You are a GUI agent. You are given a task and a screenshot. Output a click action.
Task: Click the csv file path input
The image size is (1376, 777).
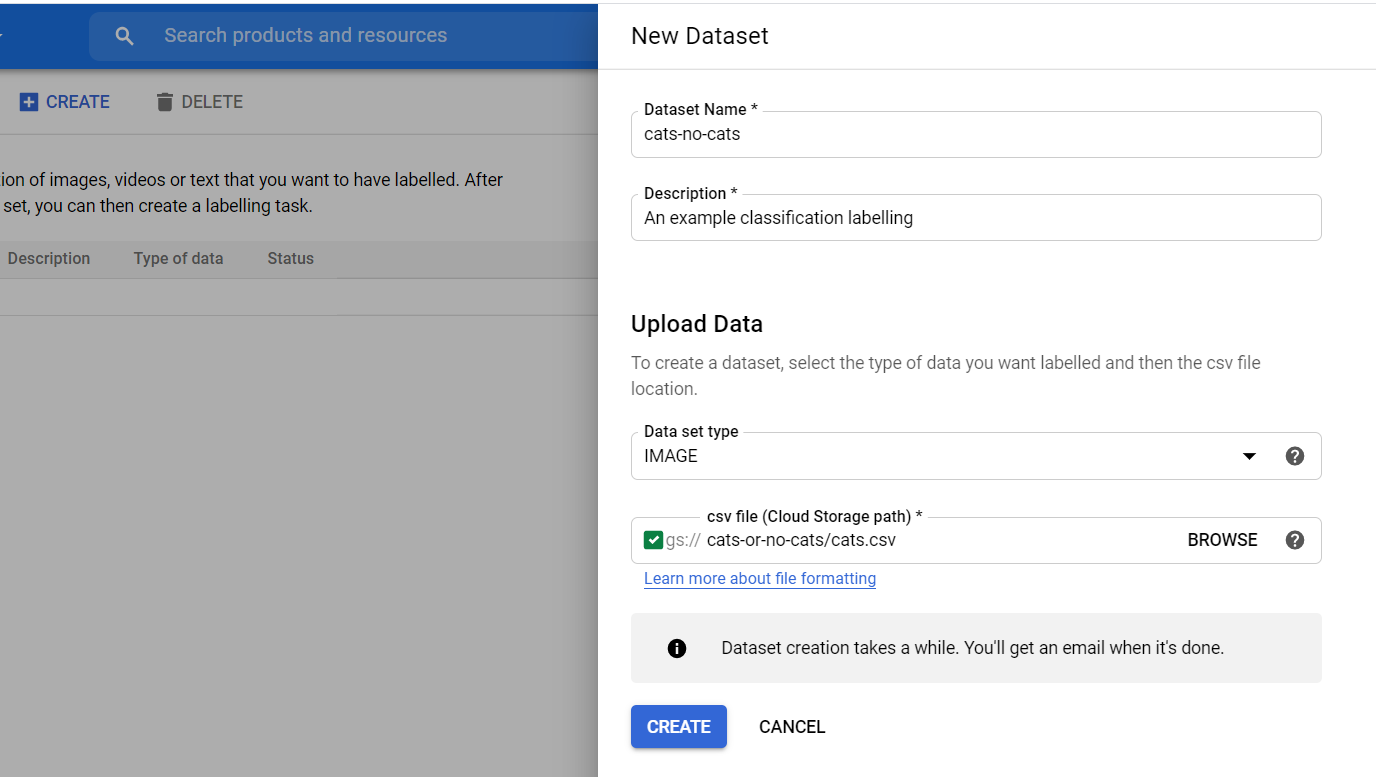(x=930, y=540)
